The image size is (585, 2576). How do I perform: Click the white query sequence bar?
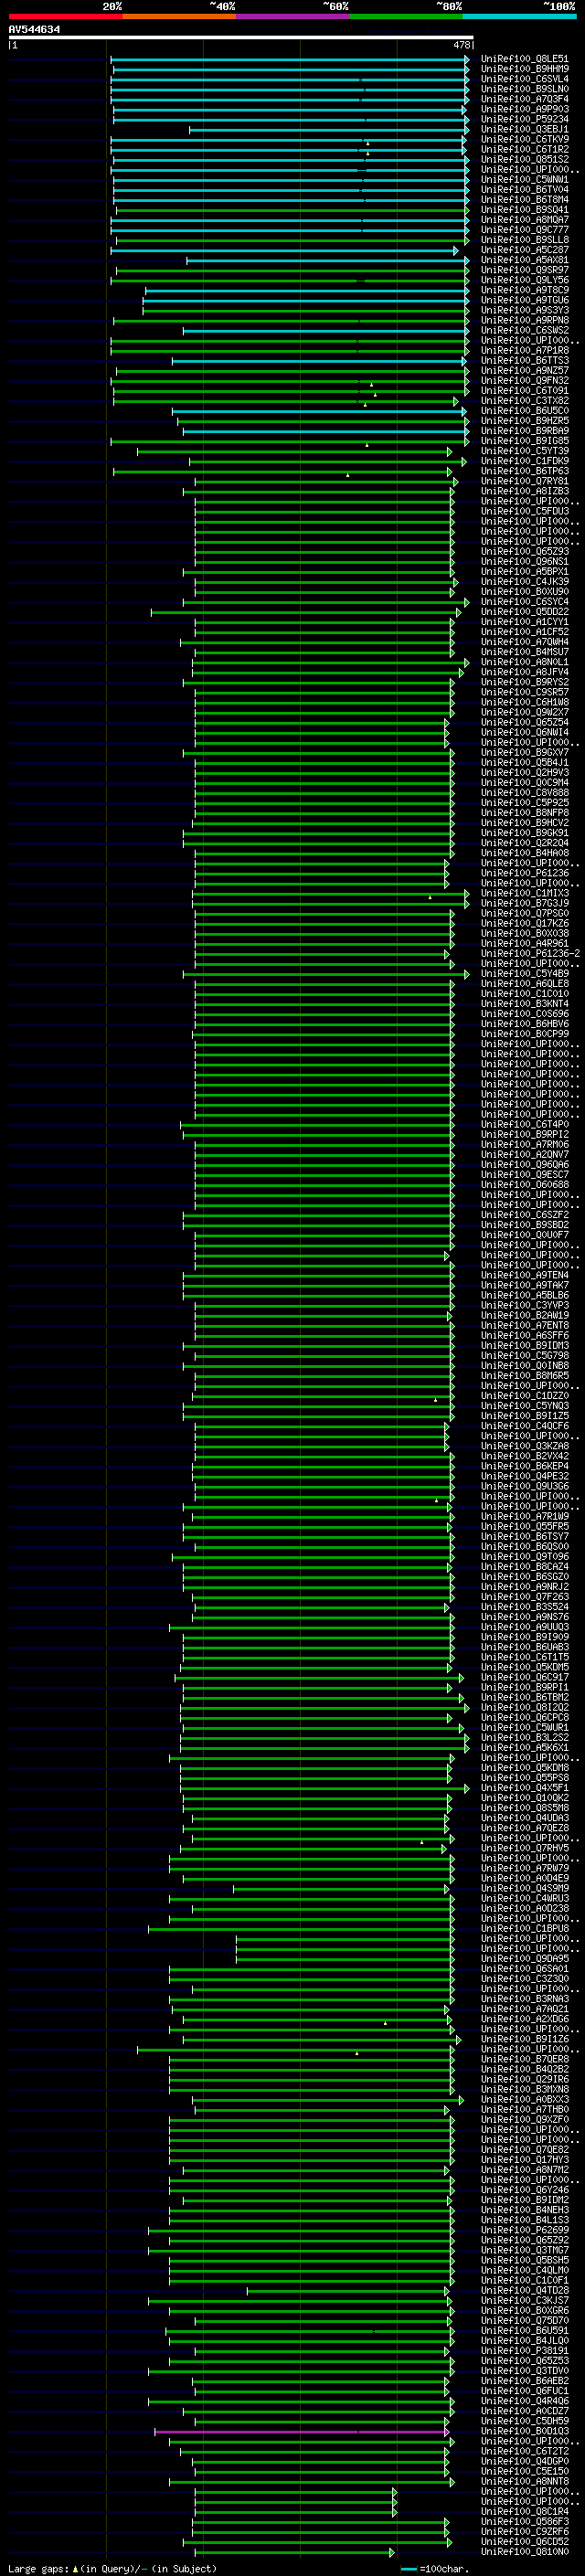pyautogui.click(x=241, y=38)
